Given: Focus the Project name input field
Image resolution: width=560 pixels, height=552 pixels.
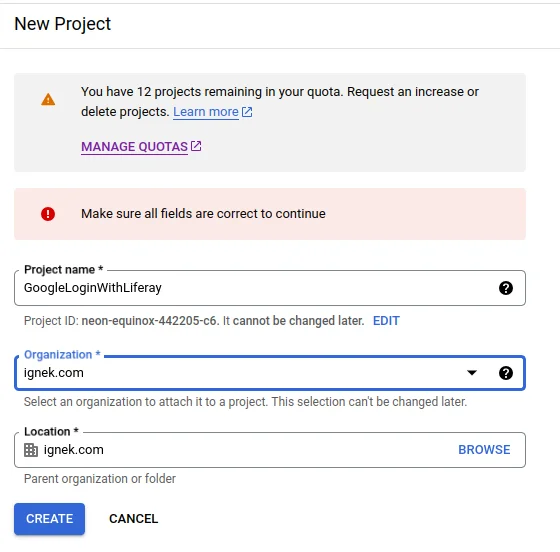Looking at the screenshot, I should (x=270, y=288).
